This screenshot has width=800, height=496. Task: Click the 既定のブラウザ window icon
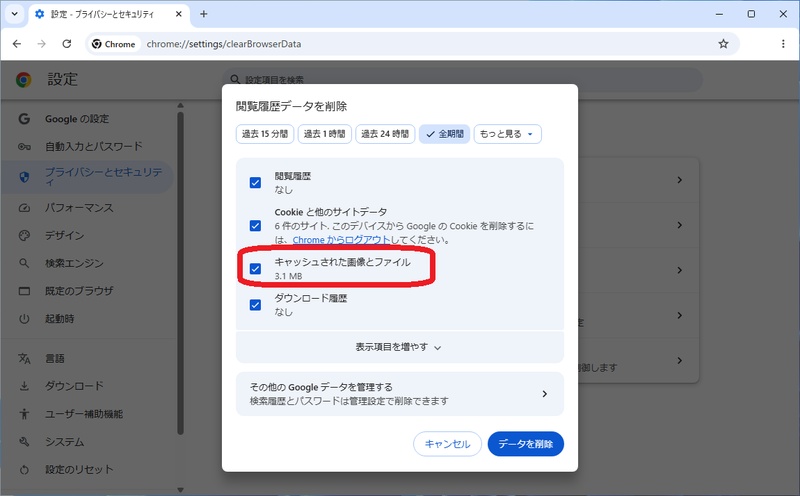(24, 291)
